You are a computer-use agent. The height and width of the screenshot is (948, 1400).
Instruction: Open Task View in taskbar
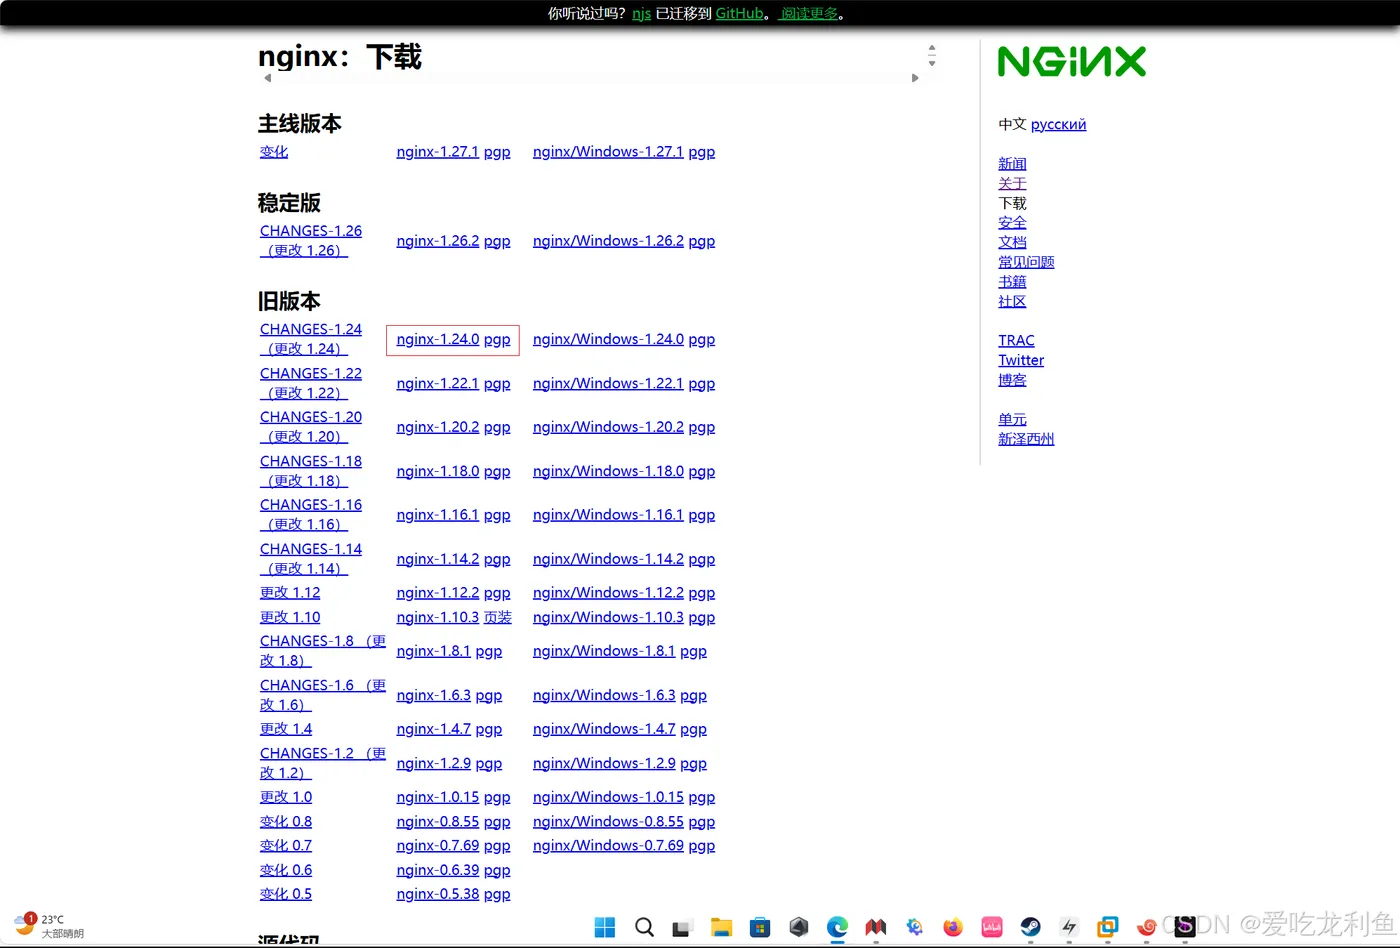pyautogui.click(x=682, y=927)
